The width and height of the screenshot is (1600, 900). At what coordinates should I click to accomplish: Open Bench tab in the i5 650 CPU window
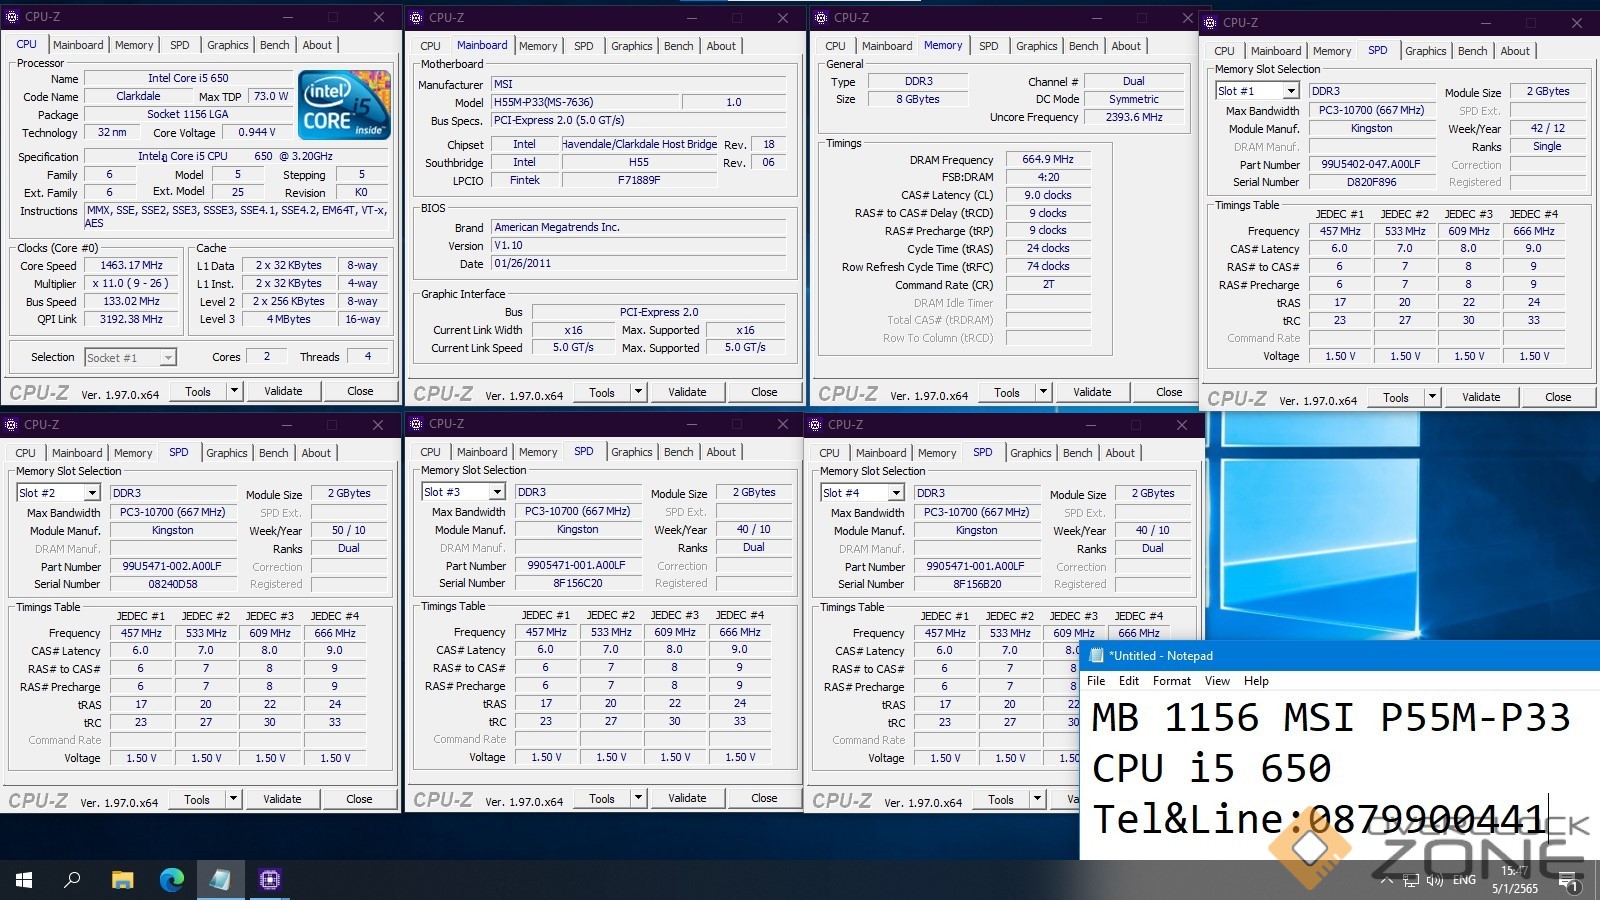pos(274,45)
